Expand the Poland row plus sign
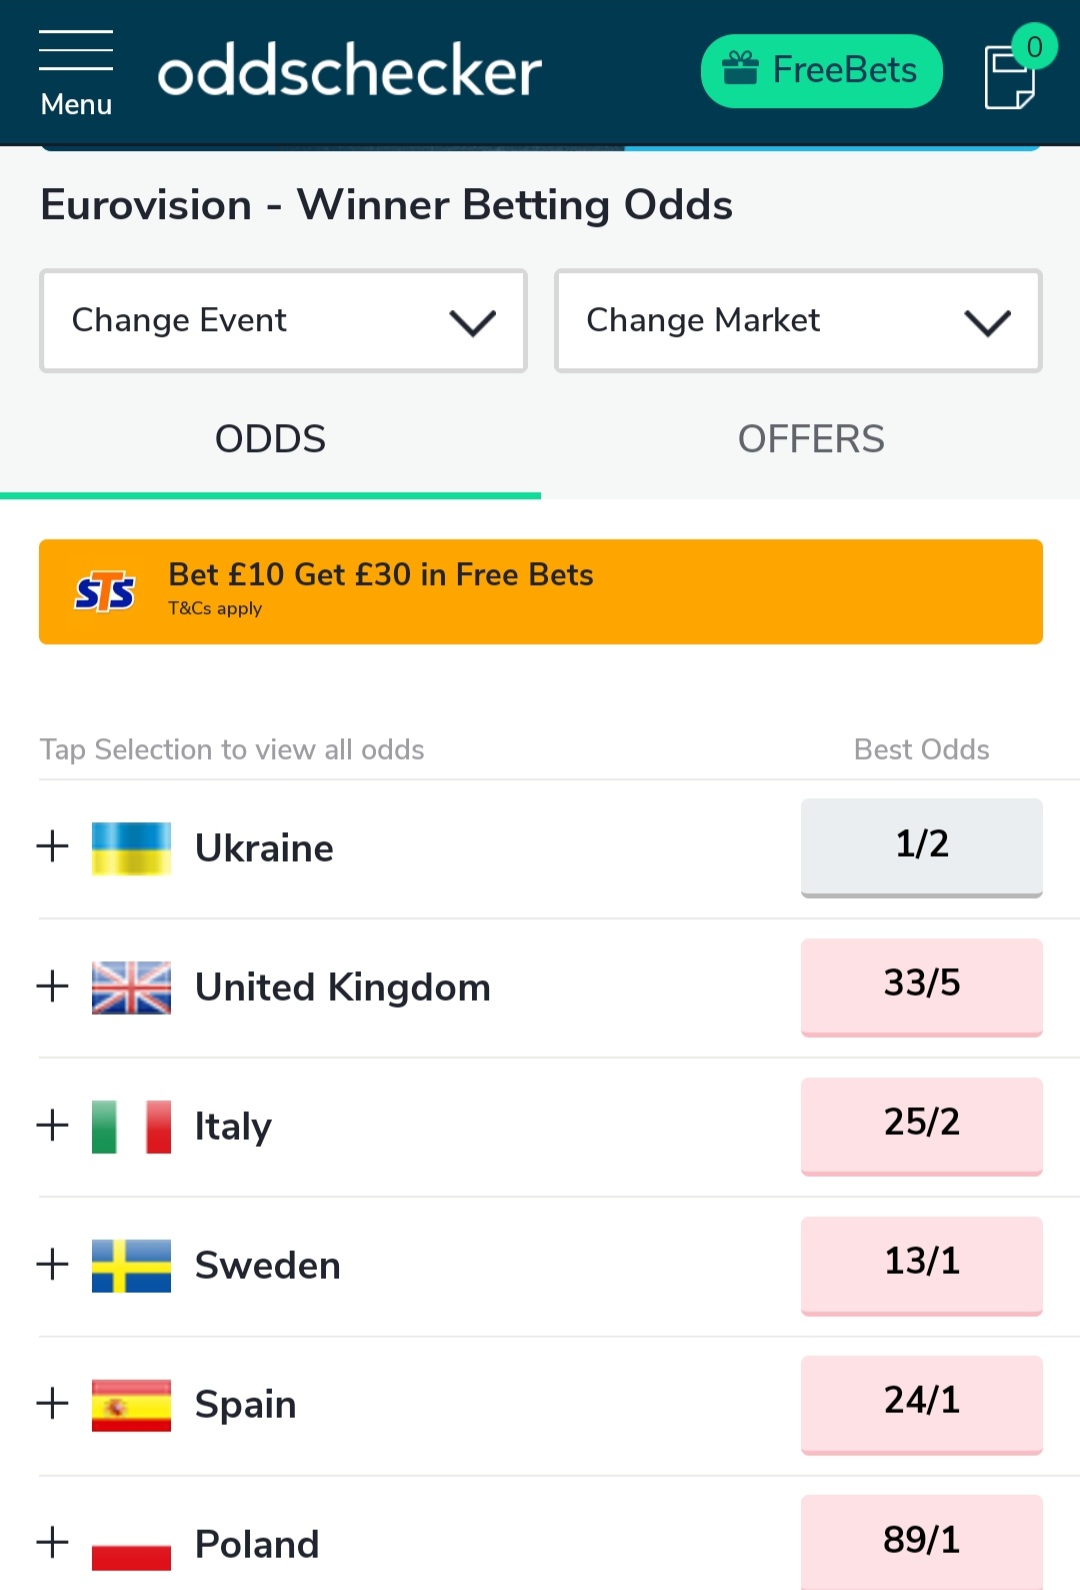The width and height of the screenshot is (1080, 1590). (53, 1542)
